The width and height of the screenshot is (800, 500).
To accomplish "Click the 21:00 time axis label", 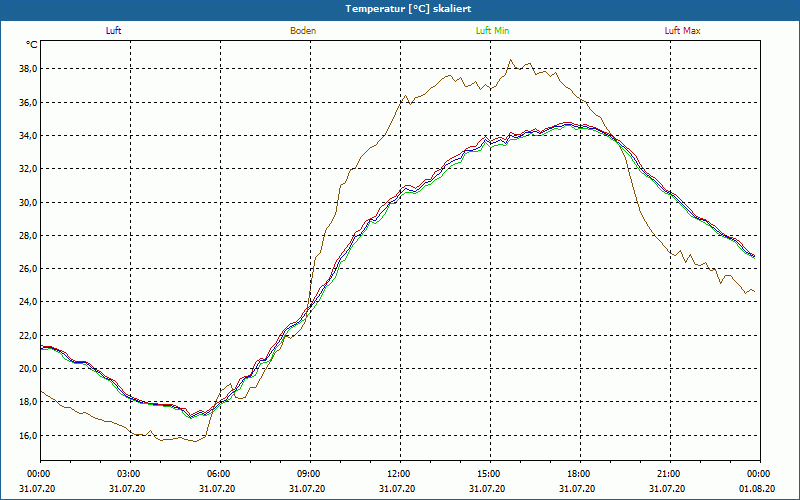I will [x=670, y=474].
